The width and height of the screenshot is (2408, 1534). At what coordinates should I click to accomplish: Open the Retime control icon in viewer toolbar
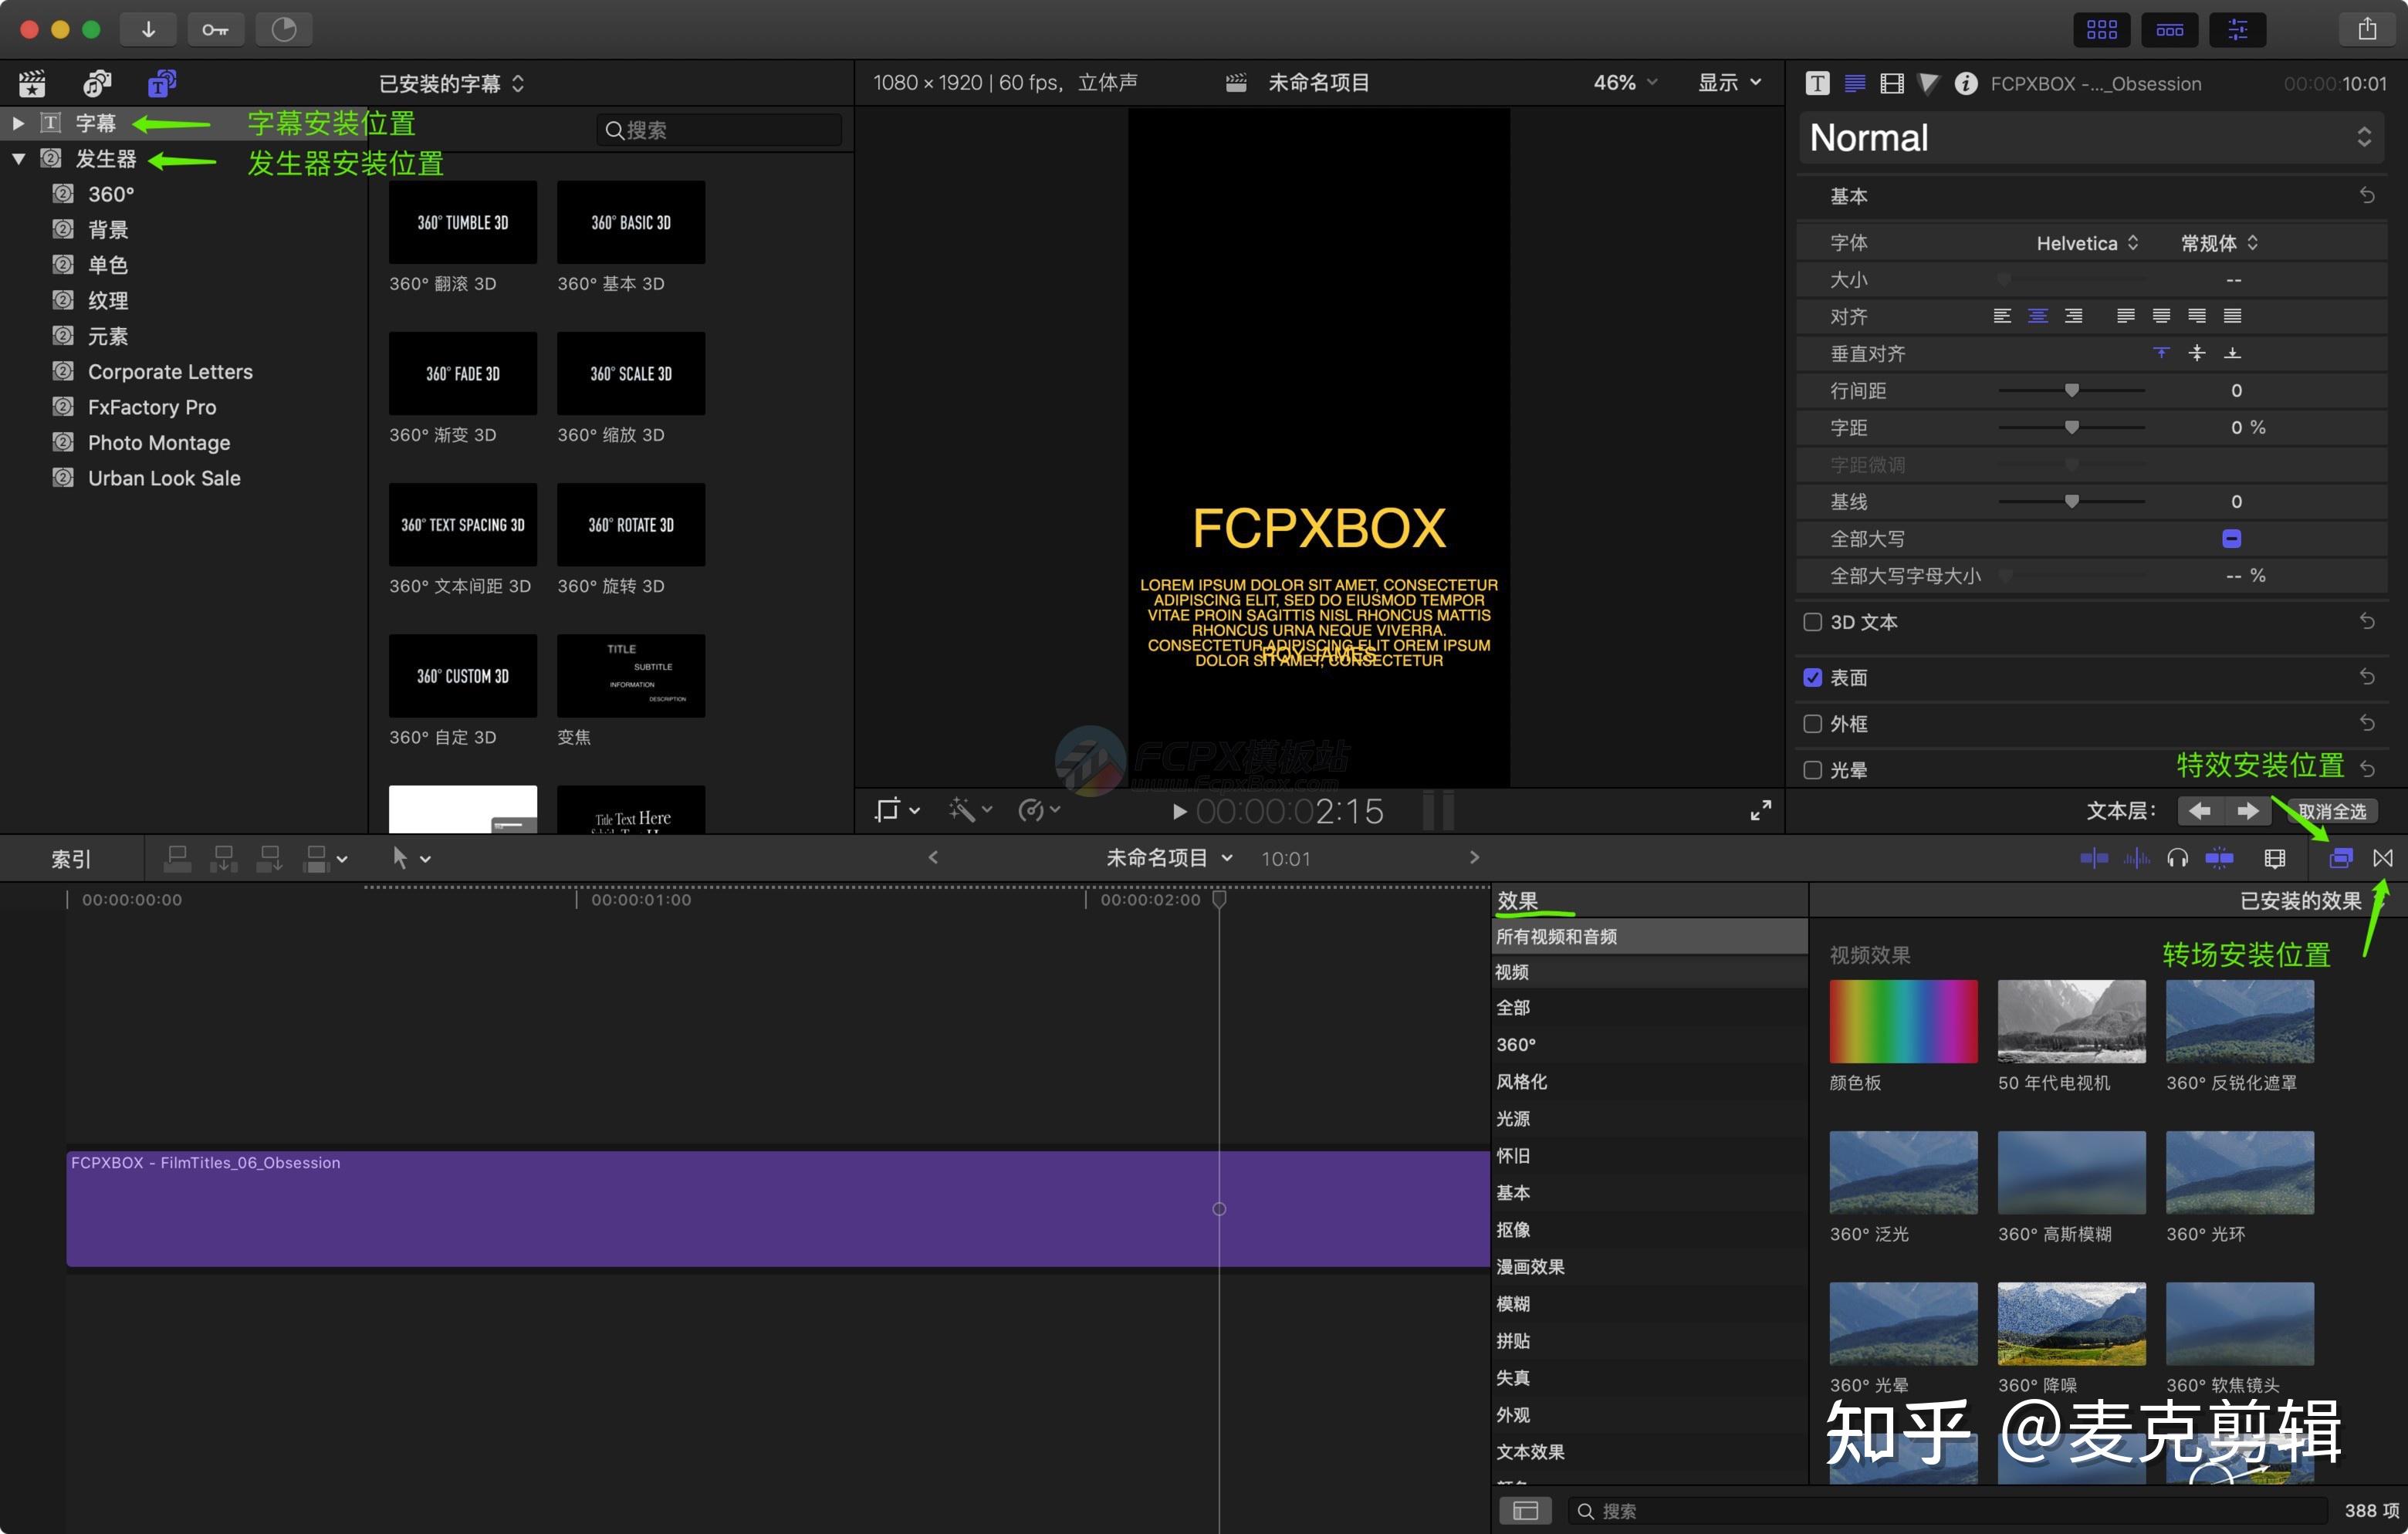click(x=1033, y=810)
